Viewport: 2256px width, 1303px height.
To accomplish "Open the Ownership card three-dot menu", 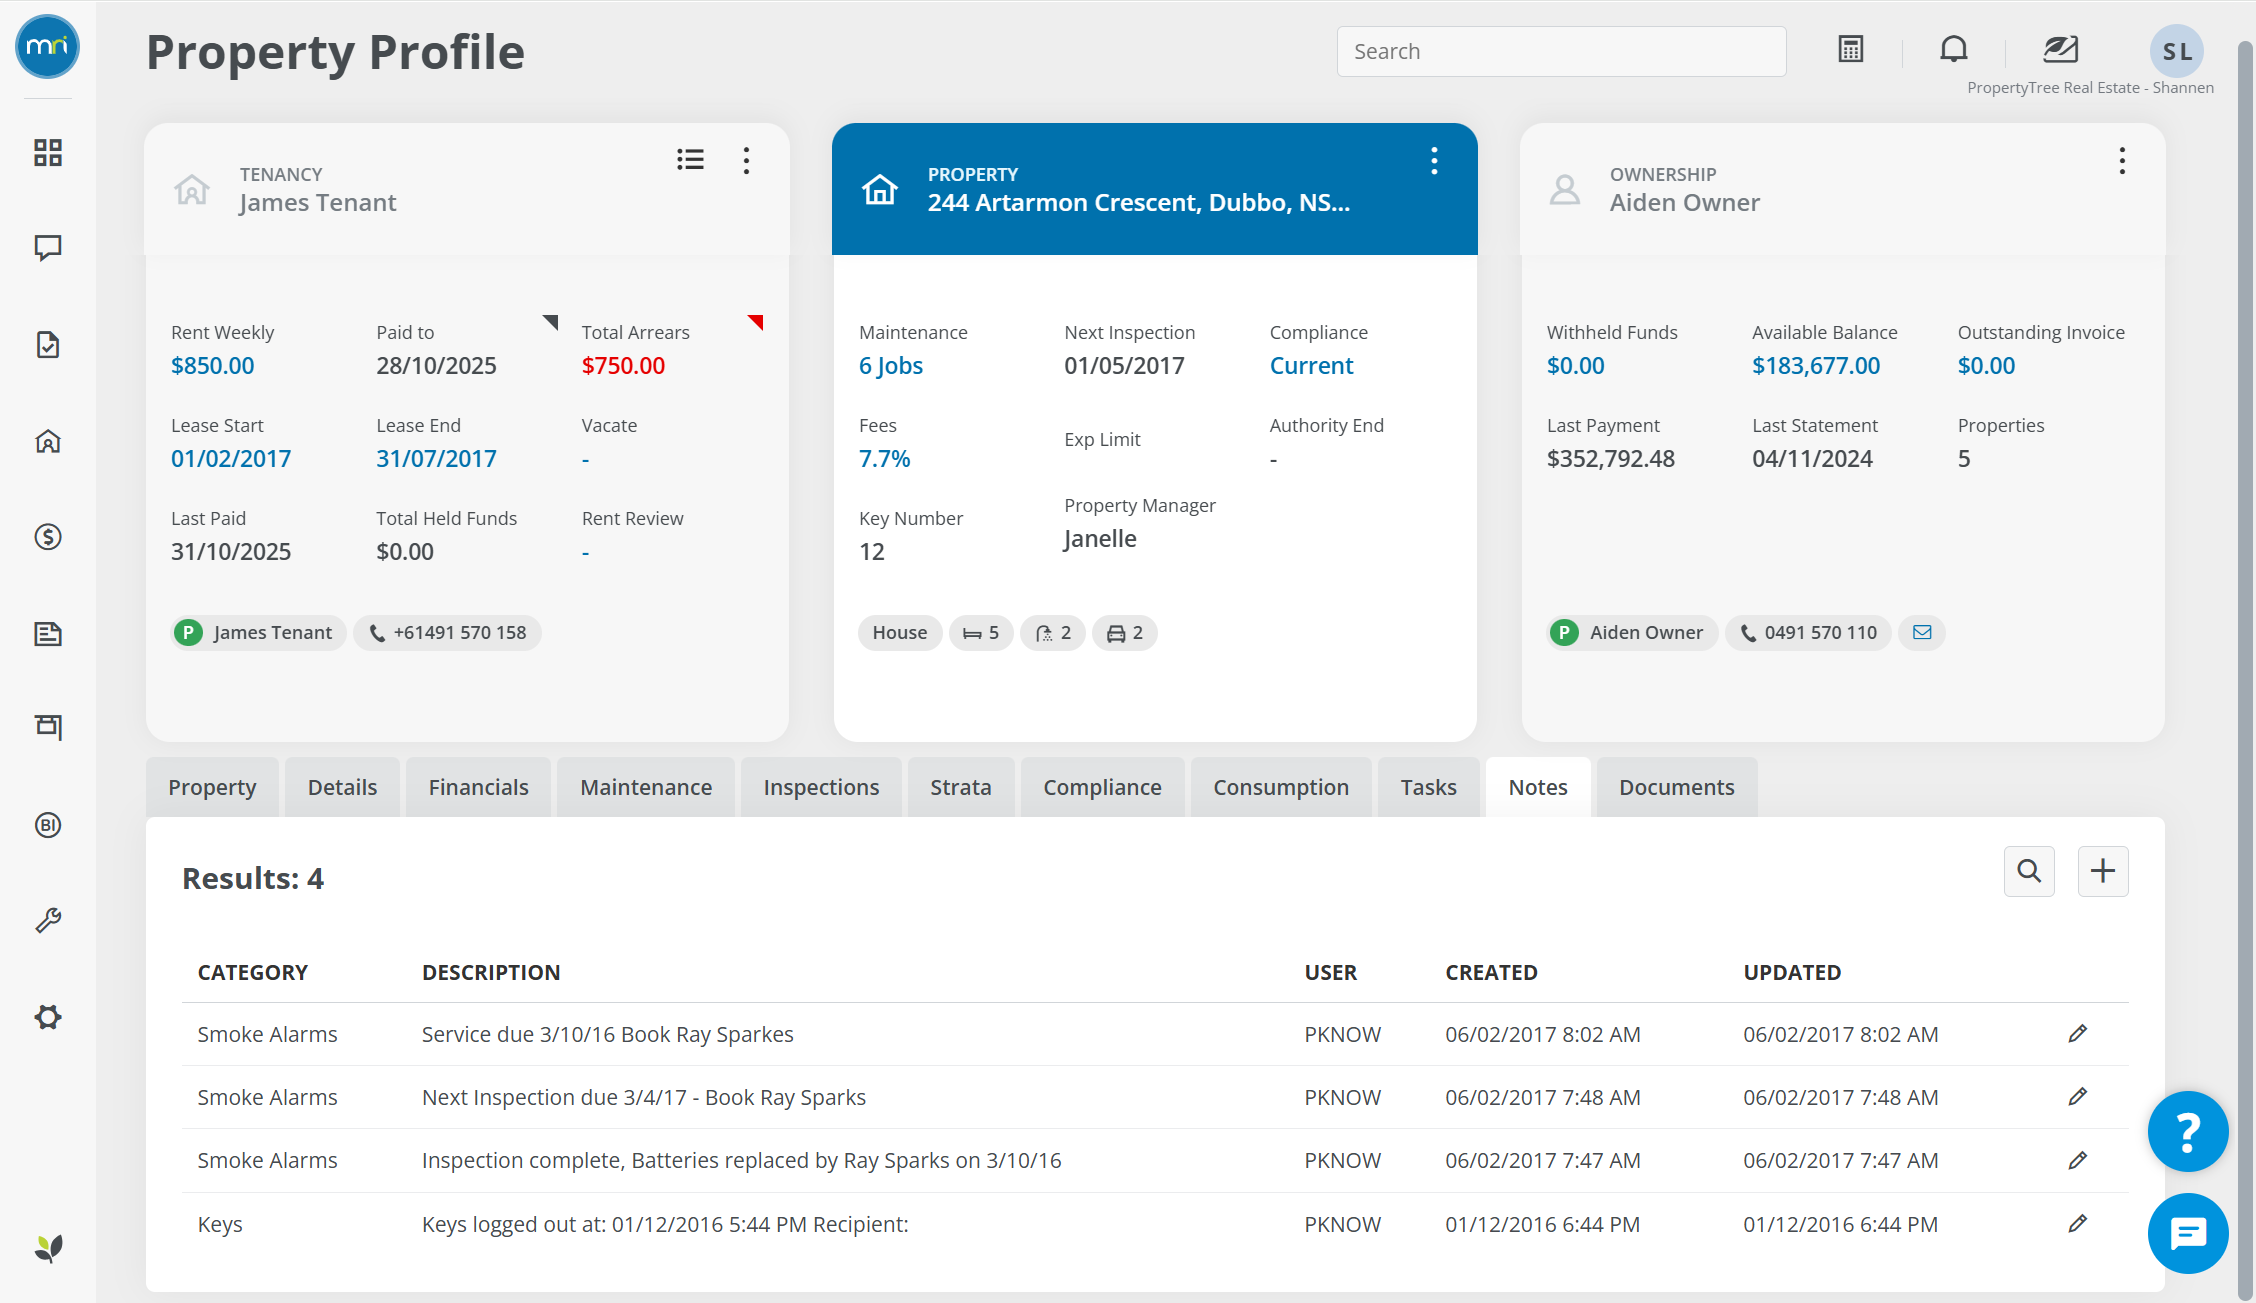I will [x=2122, y=161].
